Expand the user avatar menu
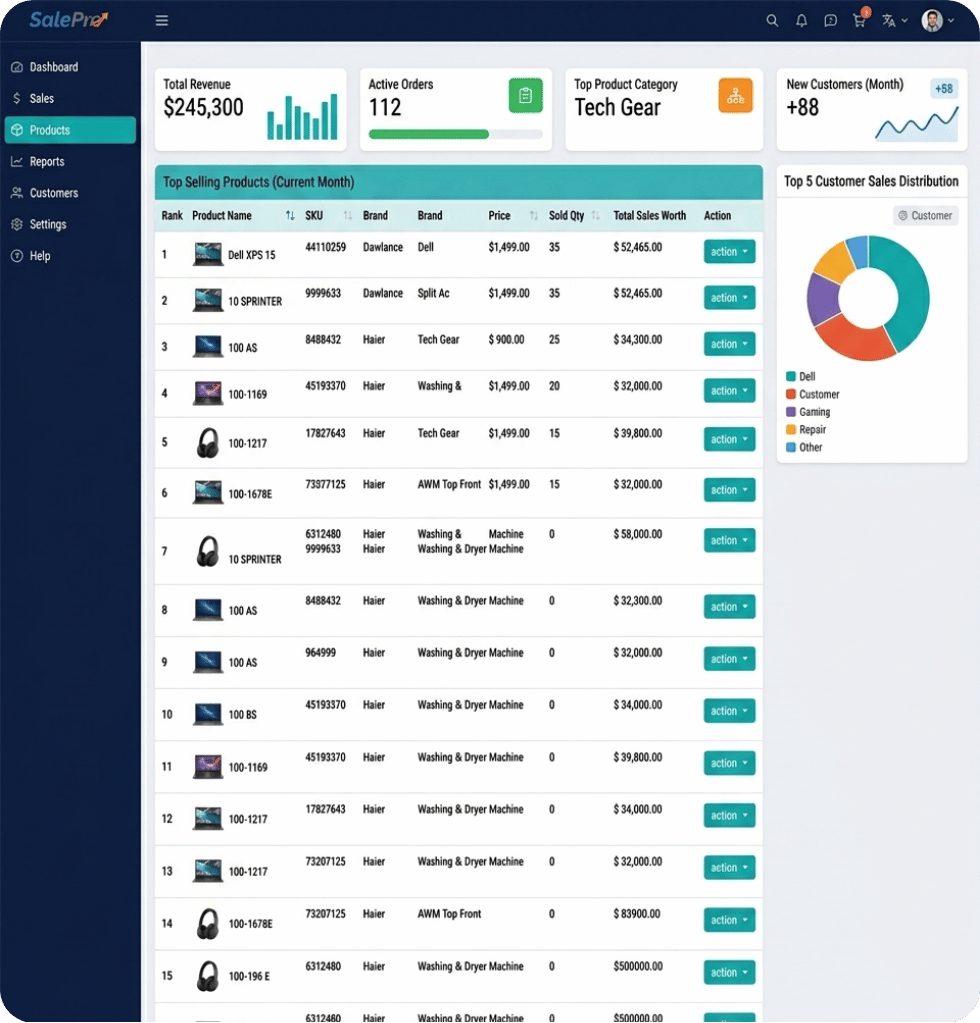This screenshot has width=980, height=1023. pos(938,21)
